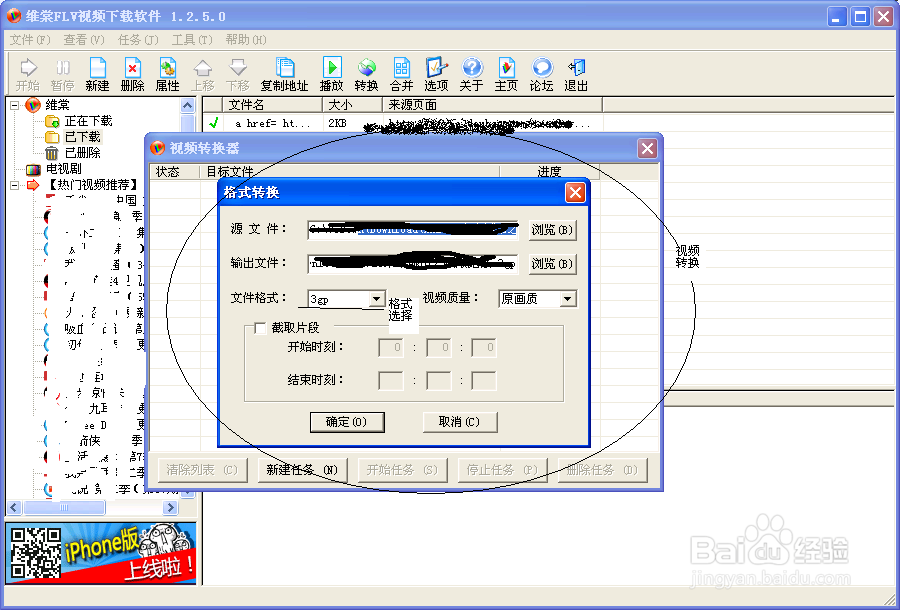Confirm with the 确定(O) button

tap(347, 422)
